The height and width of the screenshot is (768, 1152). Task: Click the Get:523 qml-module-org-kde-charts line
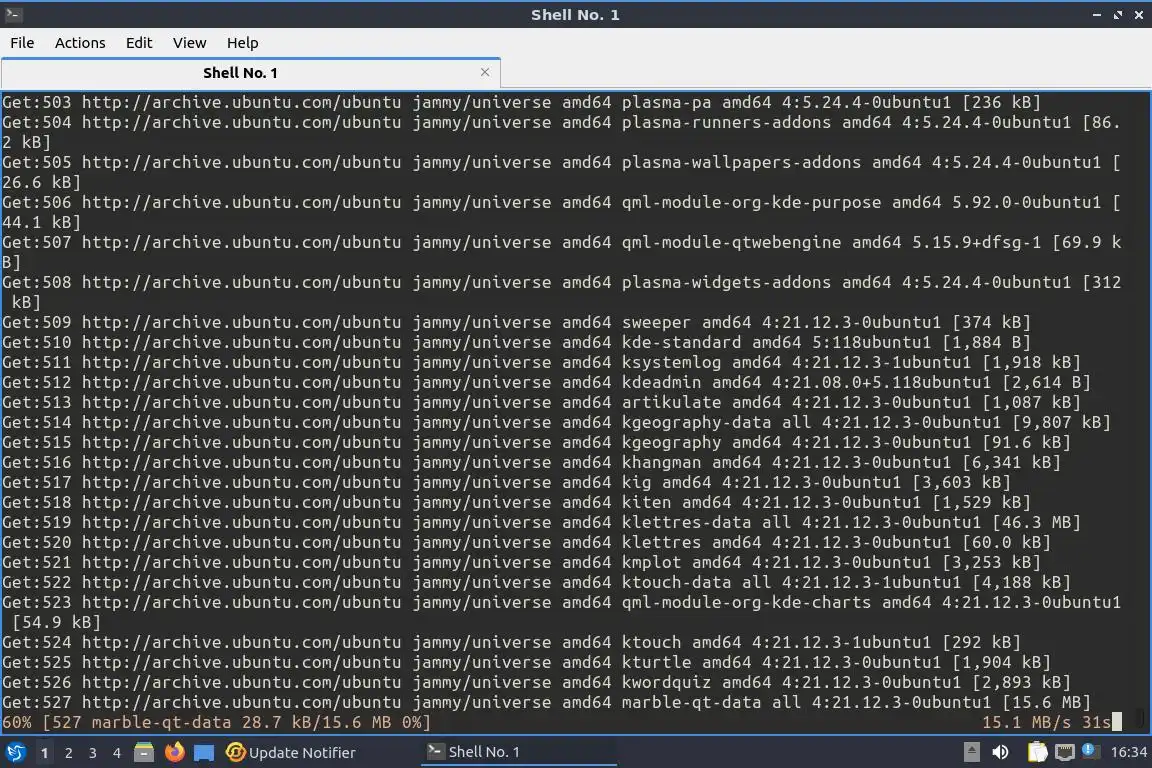coord(561,611)
